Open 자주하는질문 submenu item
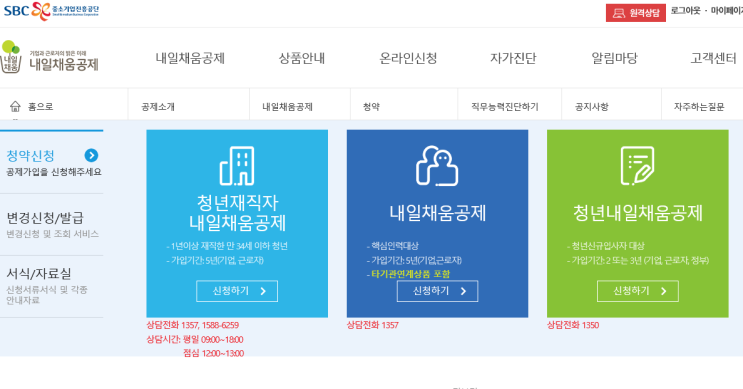 click(x=699, y=107)
